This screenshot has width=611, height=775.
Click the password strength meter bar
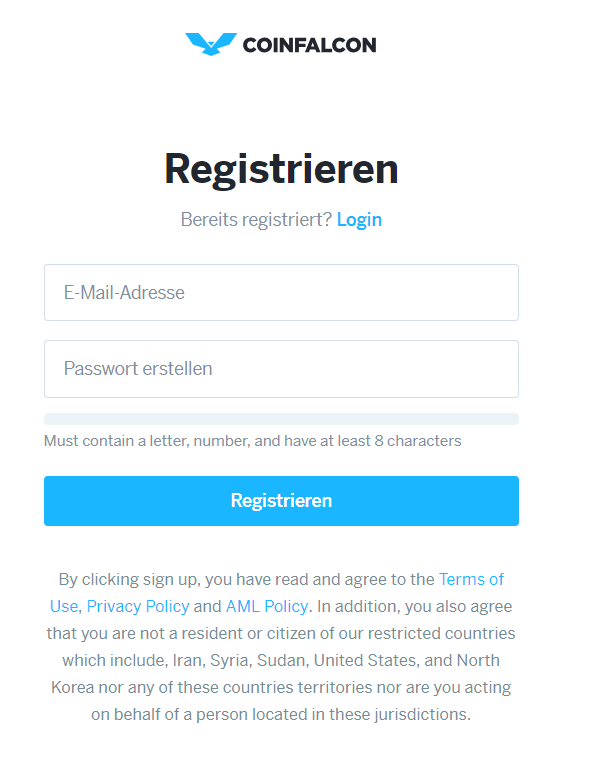click(x=281, y=419)
